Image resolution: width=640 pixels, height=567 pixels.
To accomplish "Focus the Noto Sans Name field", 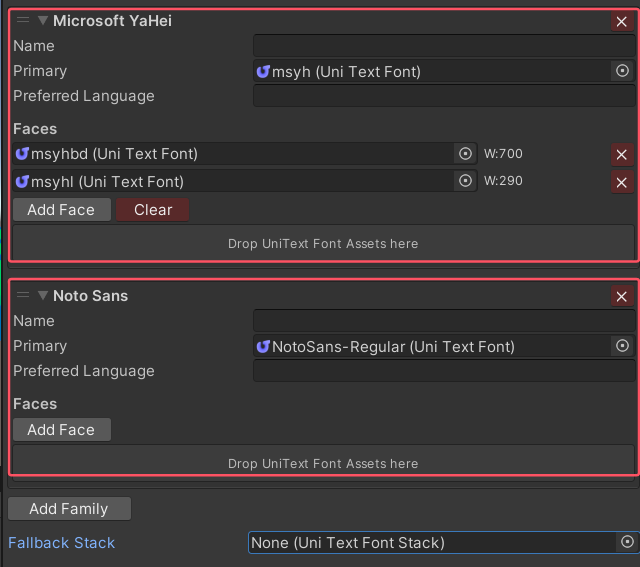I will [444, 321].
